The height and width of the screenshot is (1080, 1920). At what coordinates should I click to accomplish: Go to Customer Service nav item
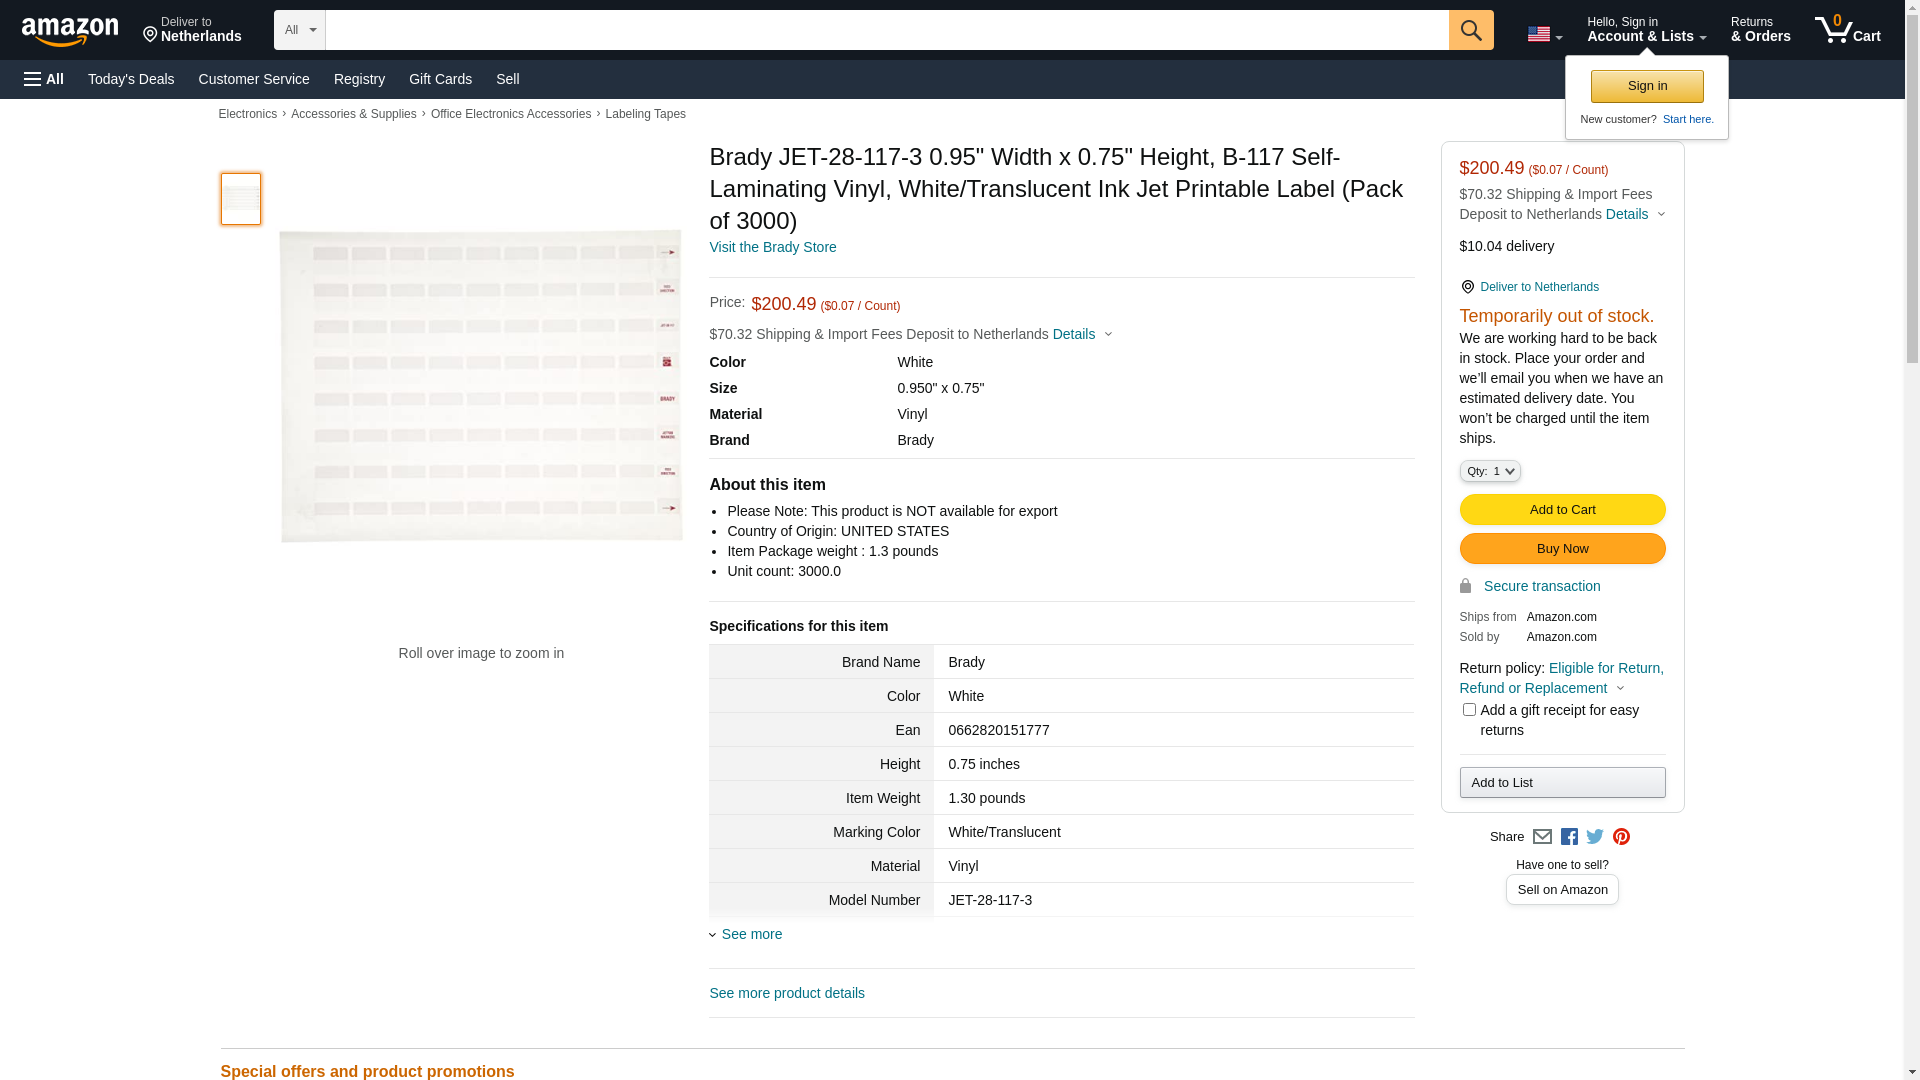tap(254, 79)
